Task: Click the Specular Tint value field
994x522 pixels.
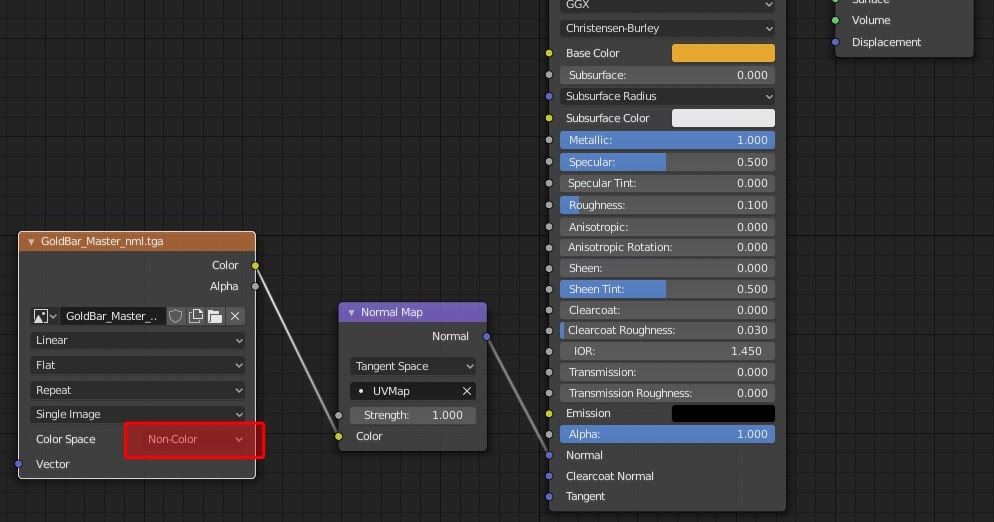Action: pos(668,183)
